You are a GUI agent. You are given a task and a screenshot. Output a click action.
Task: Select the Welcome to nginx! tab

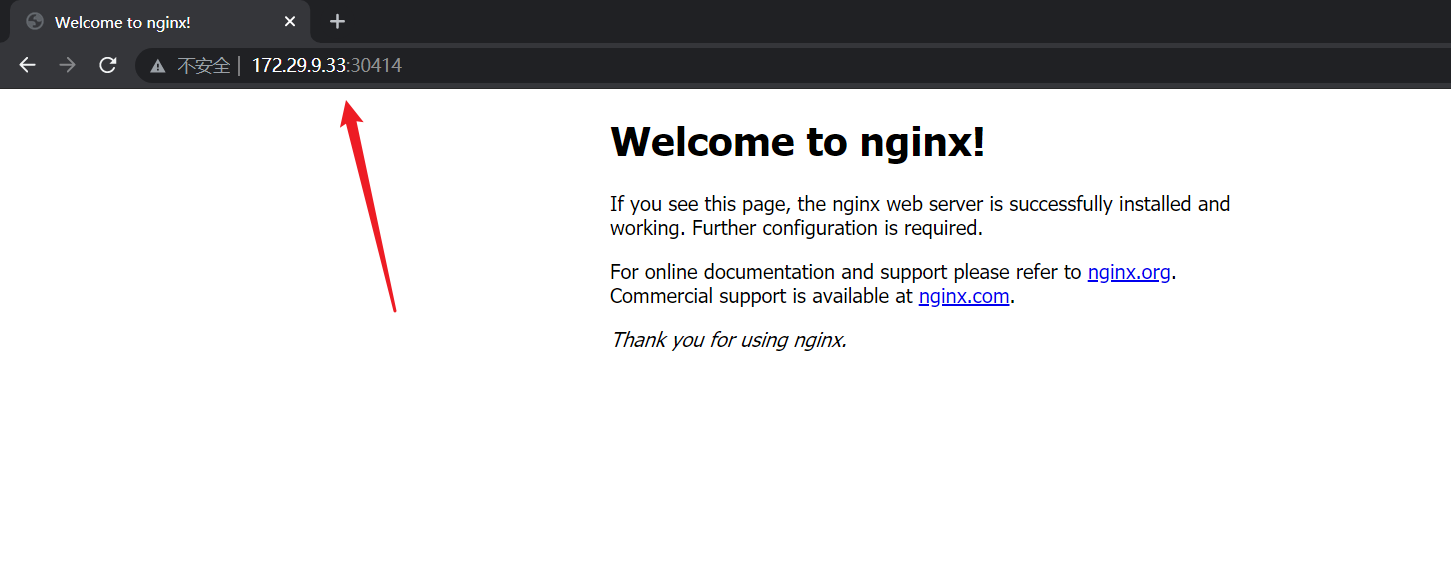tap(160, 21)
